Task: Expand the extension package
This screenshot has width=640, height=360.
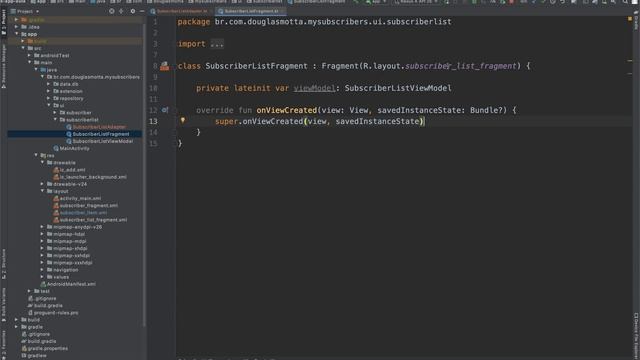Action: tap(49, 91)
